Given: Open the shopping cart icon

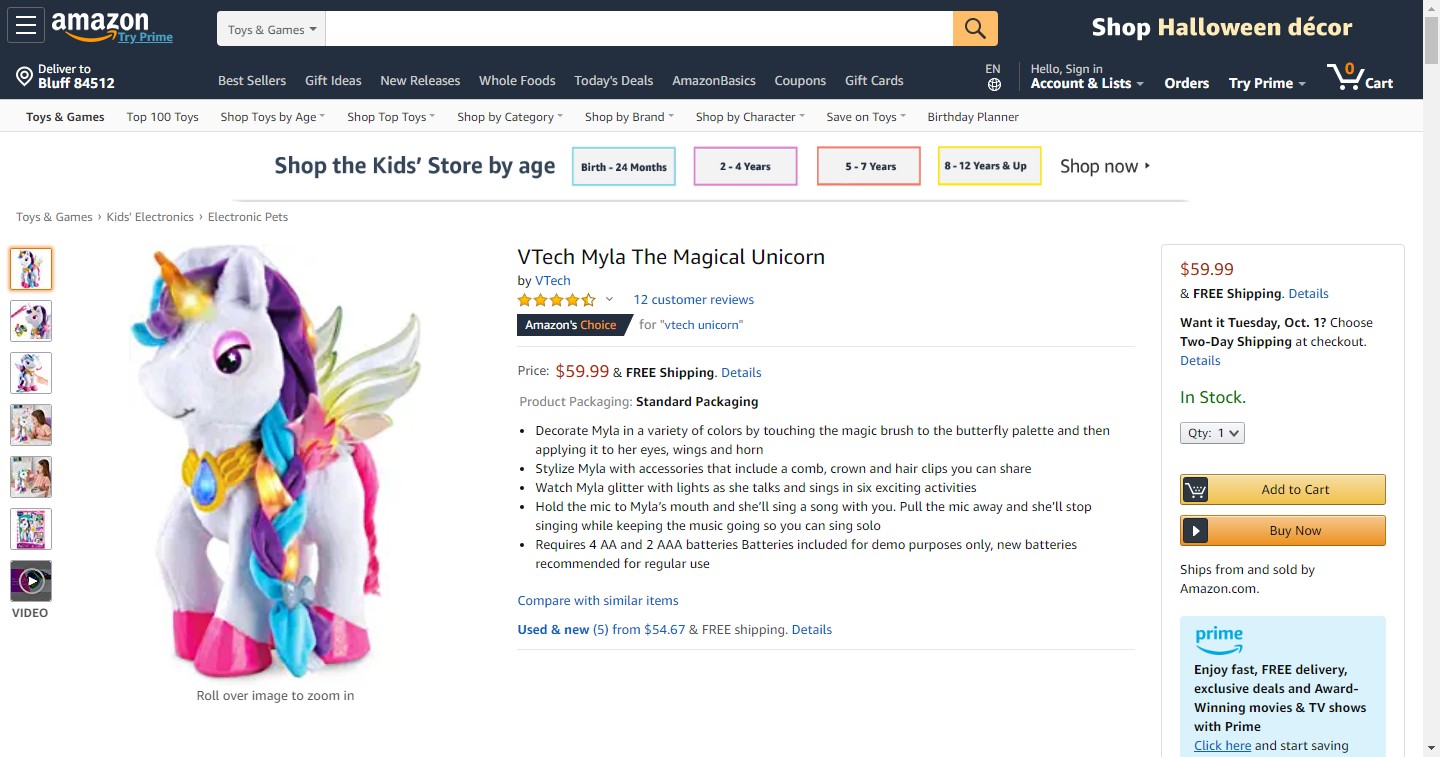Looking at the screenshot, I should [1345, 76].
